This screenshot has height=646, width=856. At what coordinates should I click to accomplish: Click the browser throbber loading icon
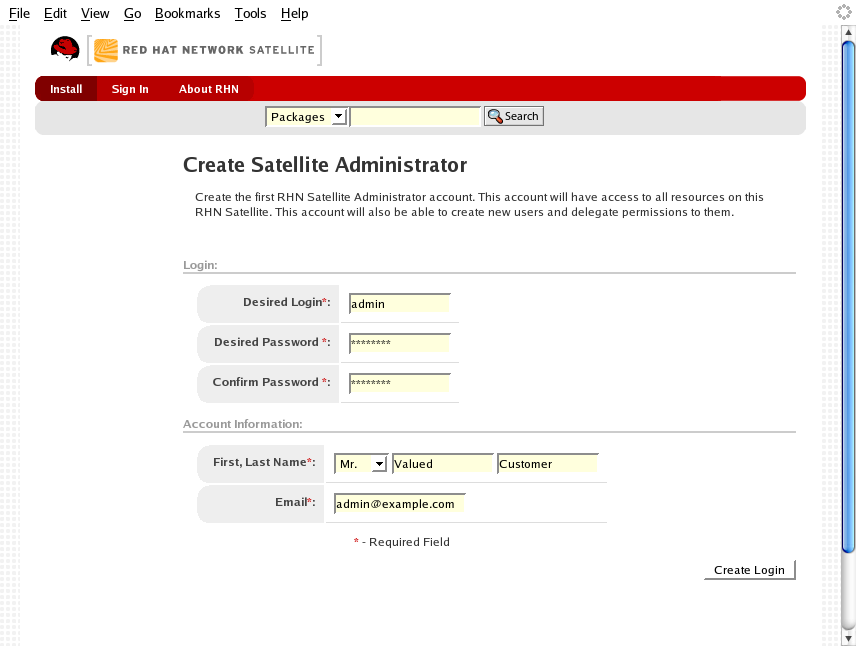[843, 13]
